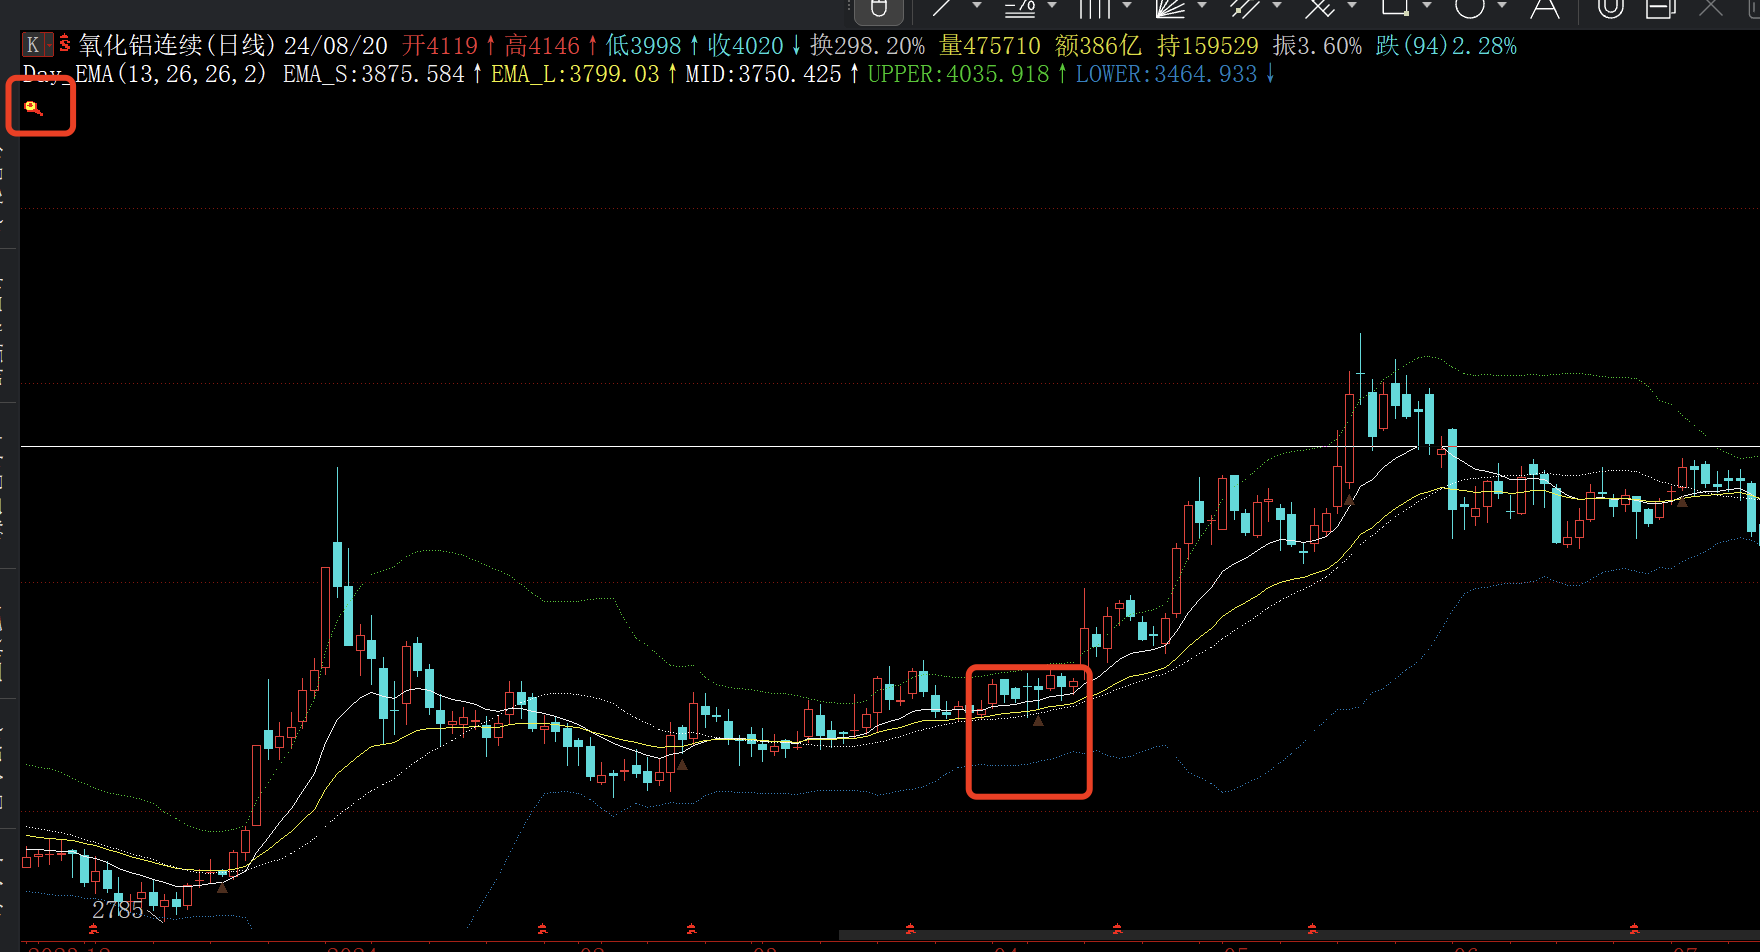
Task: Open dropdown arrow beside the ellipse tool
Action: (1502, 6)
